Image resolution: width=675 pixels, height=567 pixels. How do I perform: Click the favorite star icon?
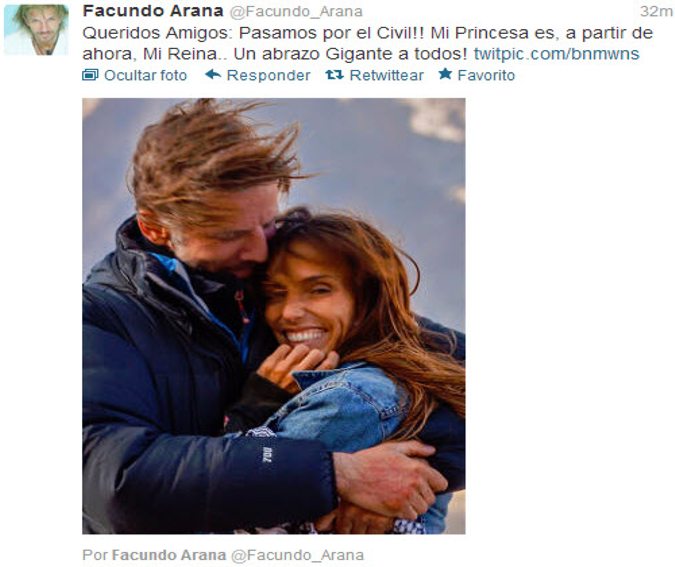click(x=445, y=74)
